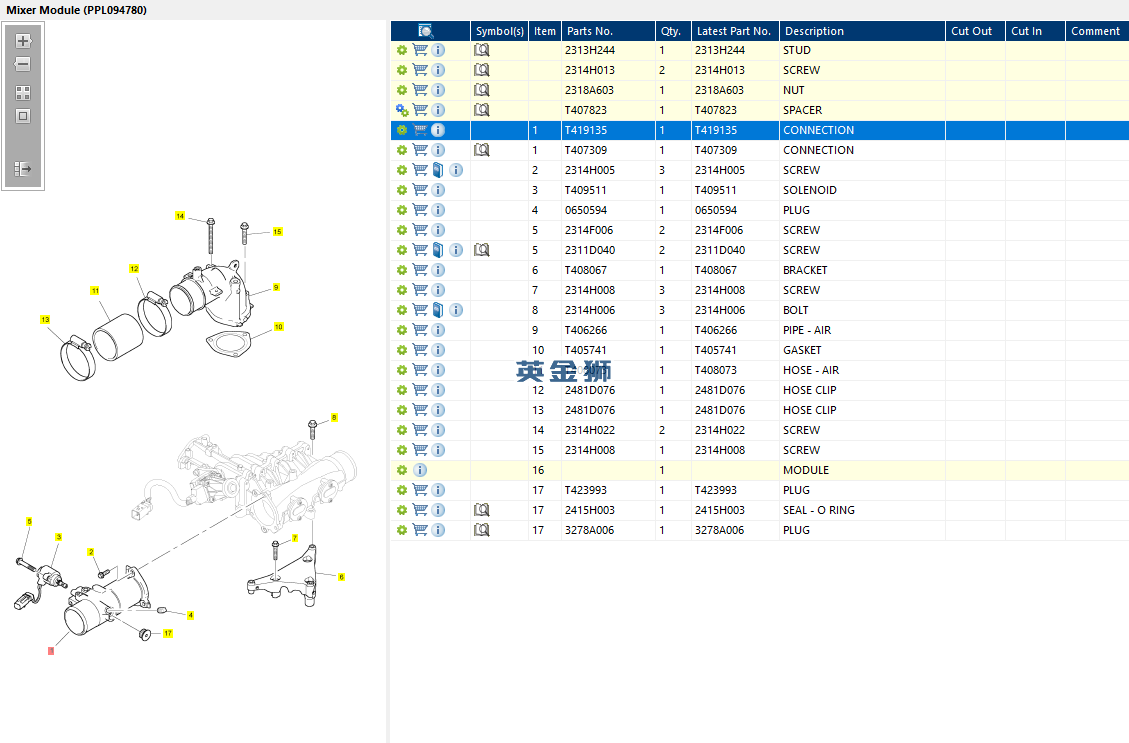Open info for PIPE - AIR T406266
Image resolution: width=1129 pixels, height=743 pixels.
pyautogui.click(x=438, y=330)
